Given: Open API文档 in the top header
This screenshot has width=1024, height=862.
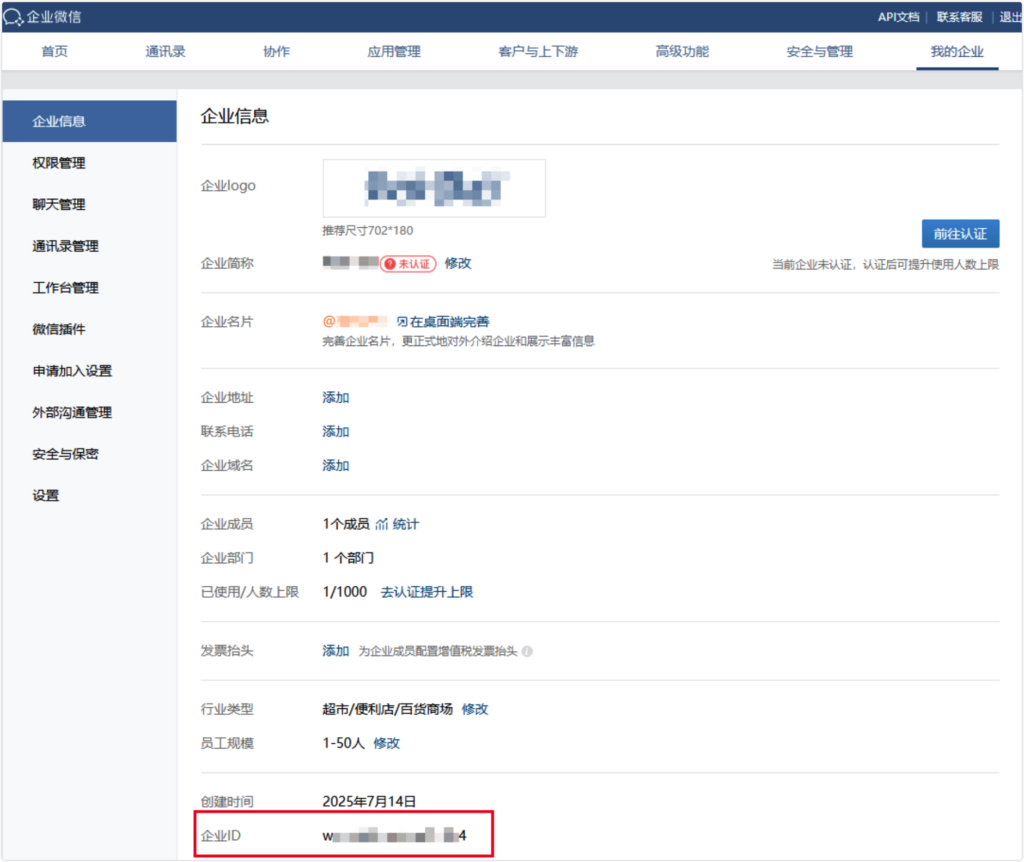Looking at the screenshot, I should (x=898, y=17).
